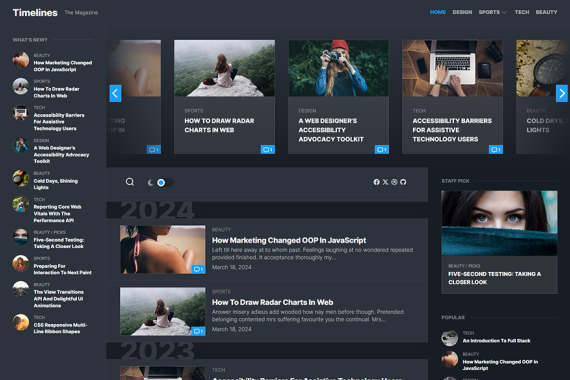Click Sports category label on Radar Charts card
The height and width of the screenshot is (380, 570).
194,111
